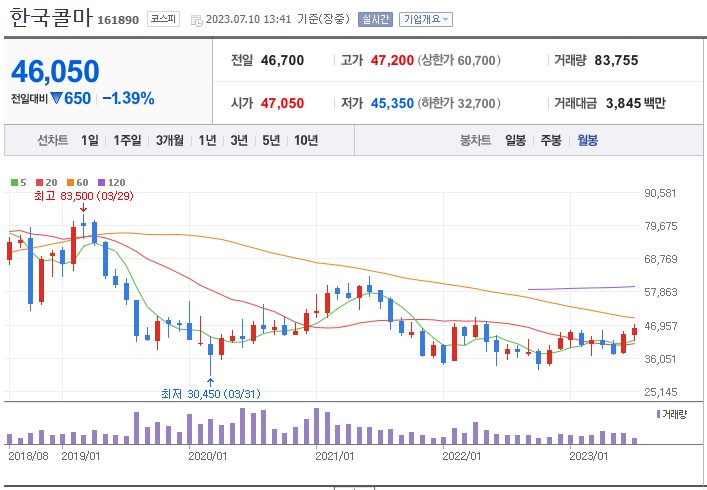The width and height of the screenshot is (707, 490).
Task: Click the 2020/01 date axis label
Action: click(x=207, y=456)
